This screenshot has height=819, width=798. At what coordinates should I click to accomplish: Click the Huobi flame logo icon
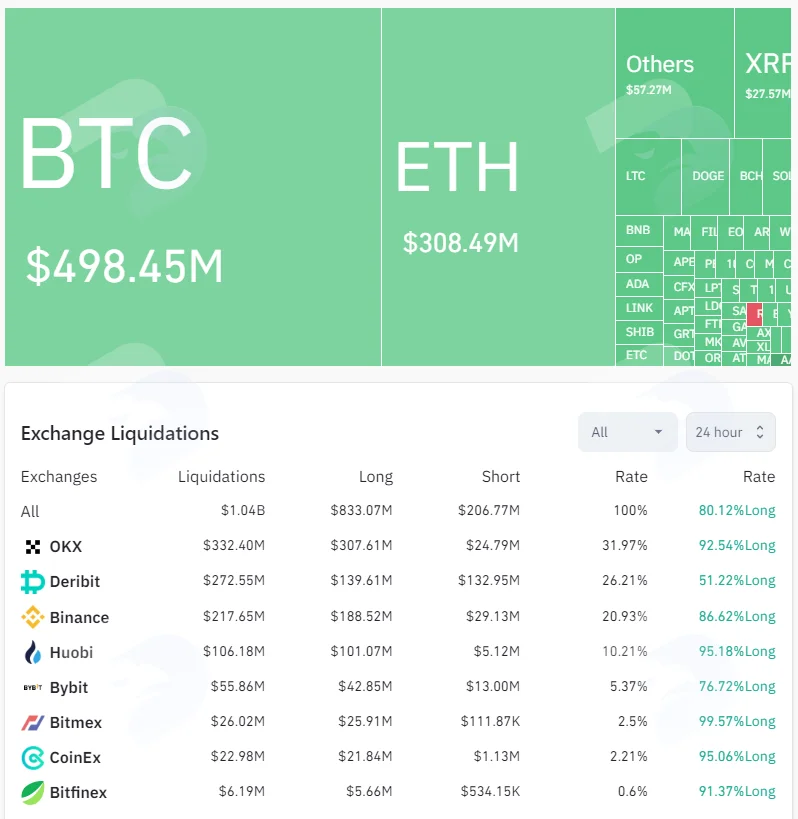click(x=32, y=652)
